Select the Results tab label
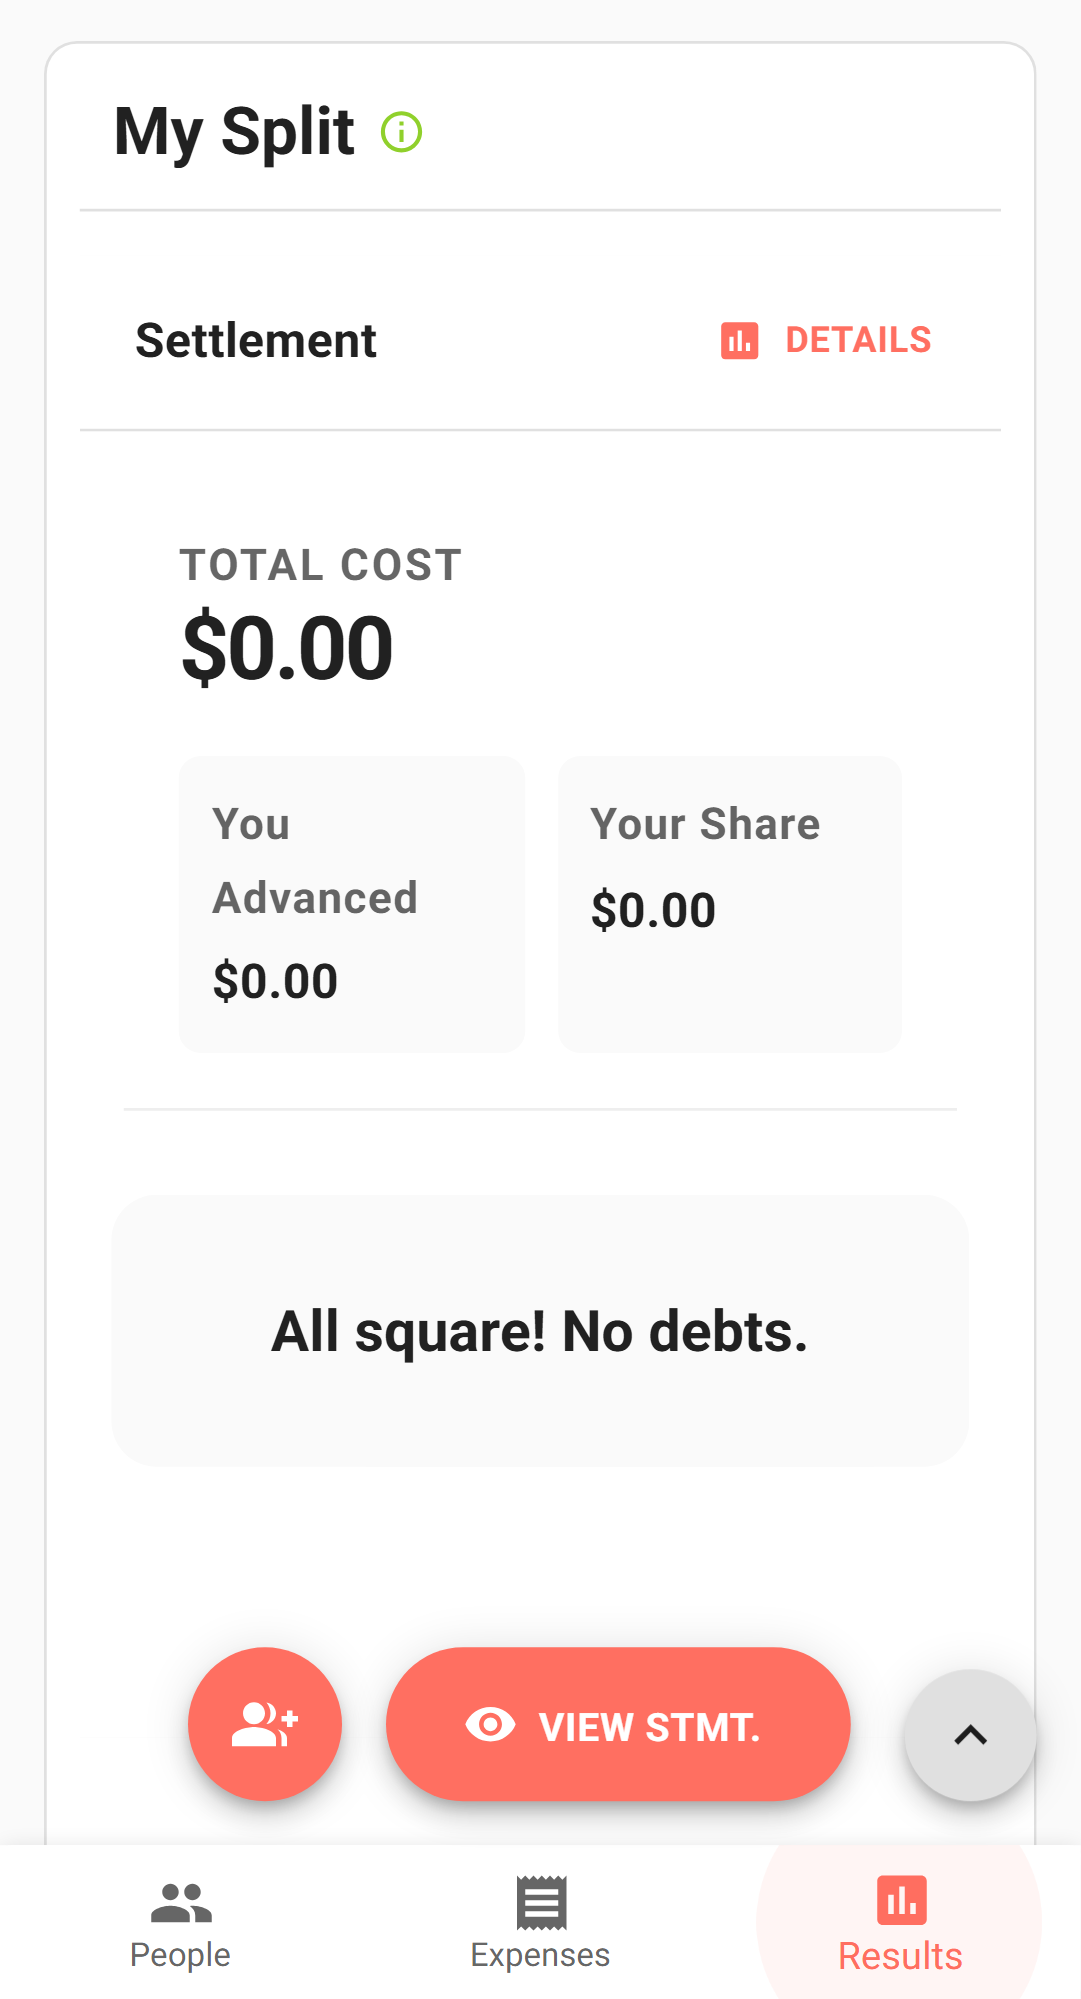 click(900, 1956)
